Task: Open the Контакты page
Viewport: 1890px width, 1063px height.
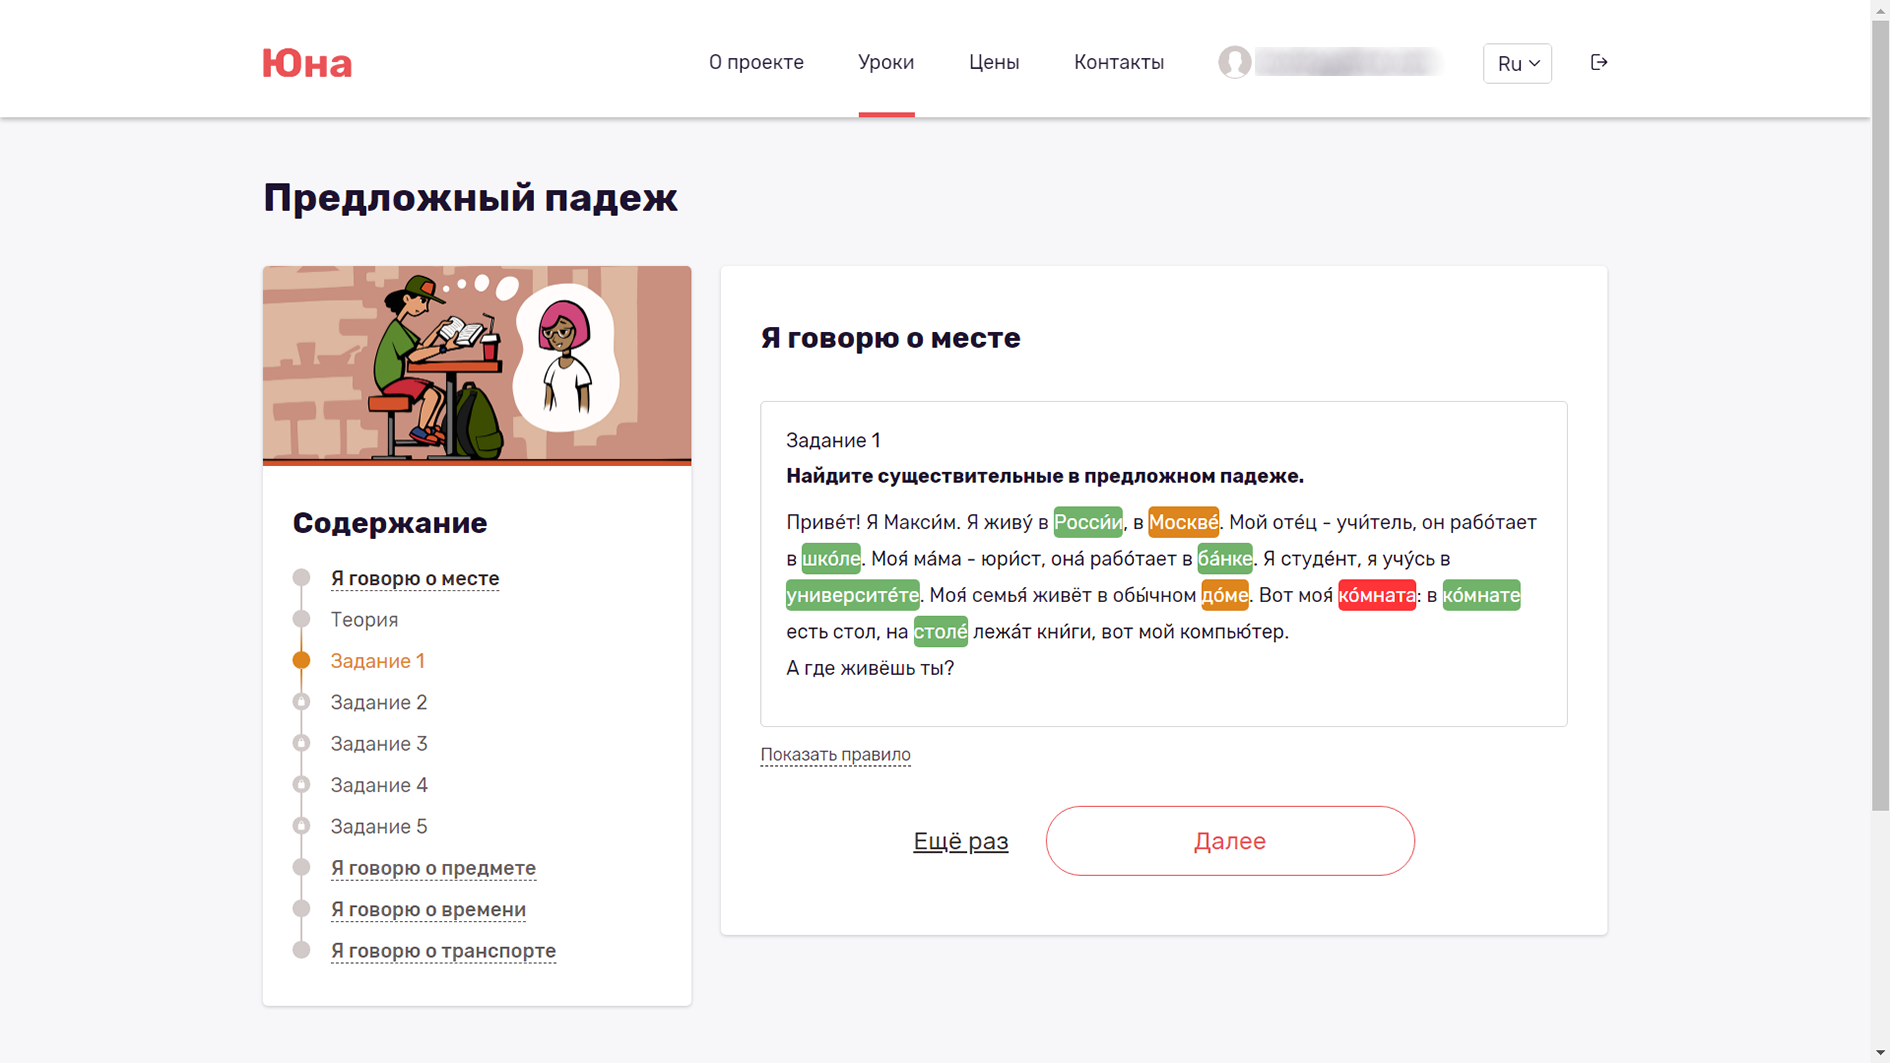Action: coord(1118,62)
